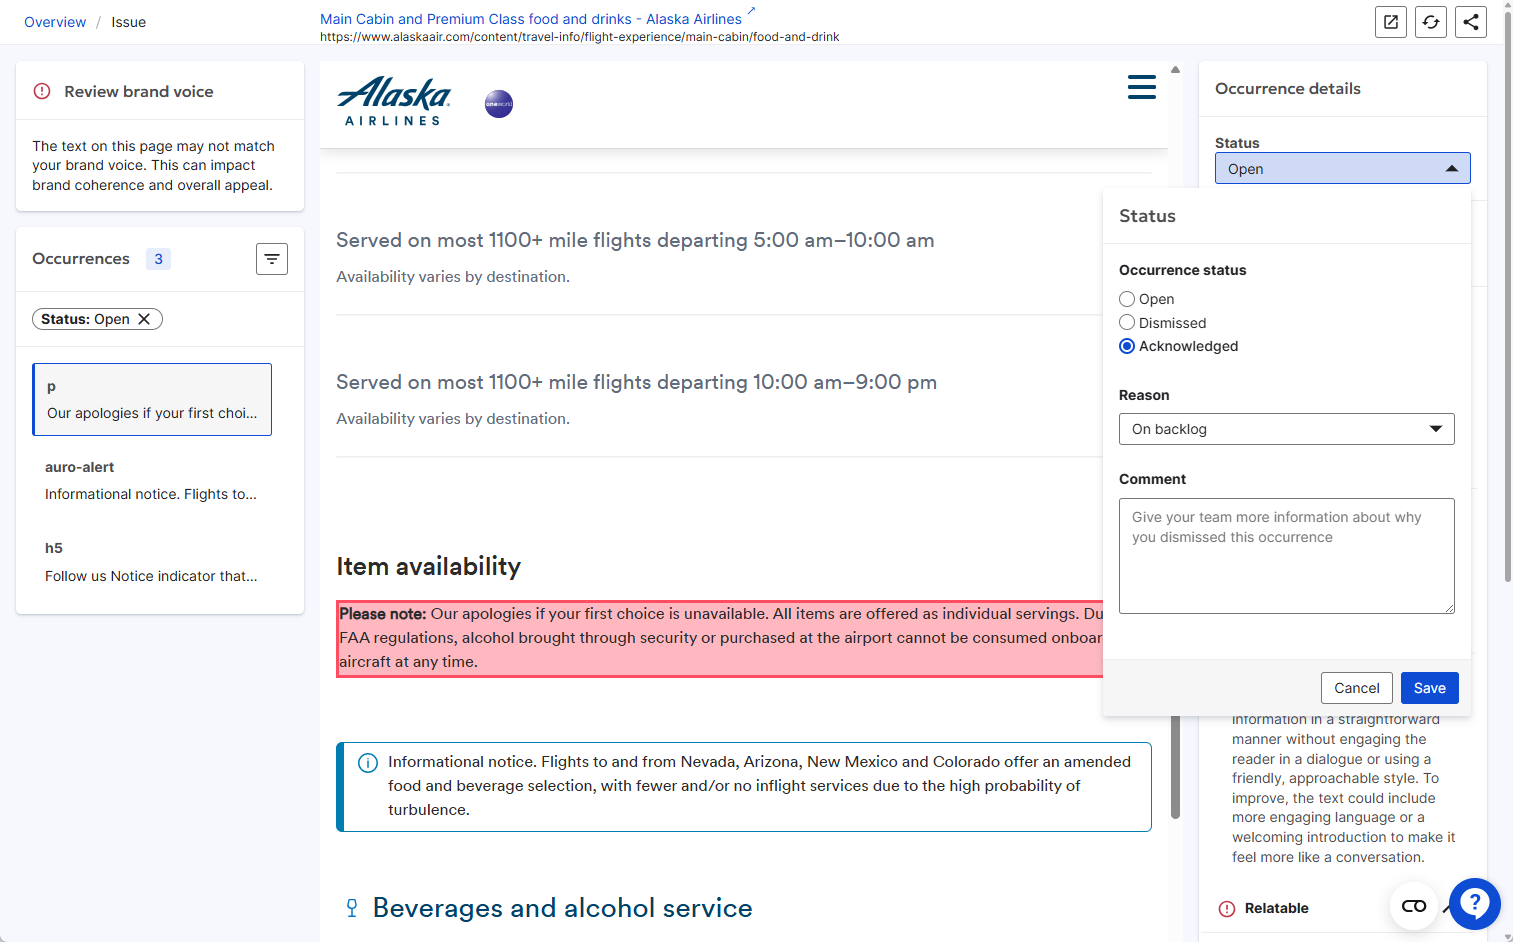Click the Occurrence details heading

click(1288, 89)
